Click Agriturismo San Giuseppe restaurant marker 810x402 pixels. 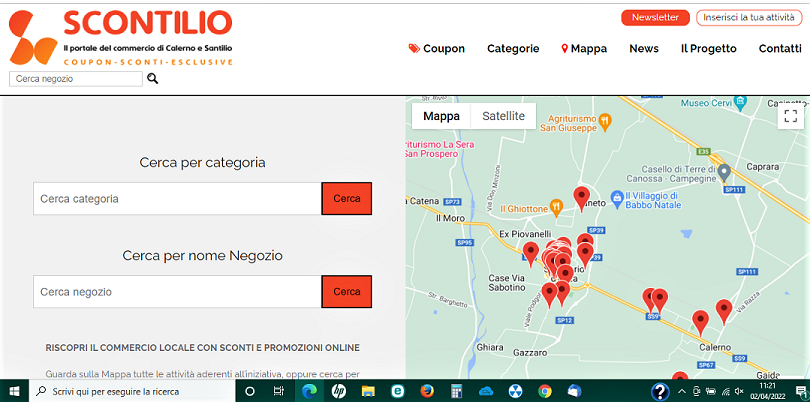click(605, 121)
